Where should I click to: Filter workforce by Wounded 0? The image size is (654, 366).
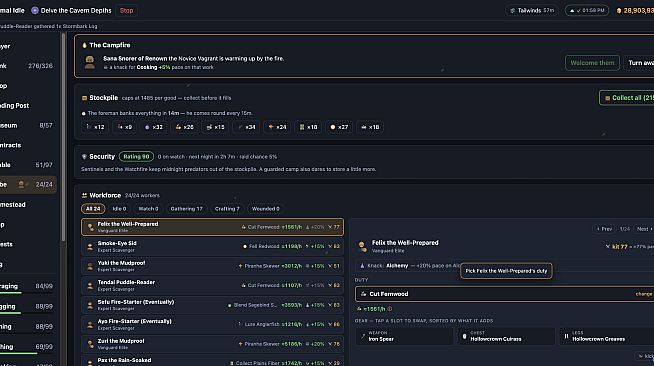[x=265, y=209]
